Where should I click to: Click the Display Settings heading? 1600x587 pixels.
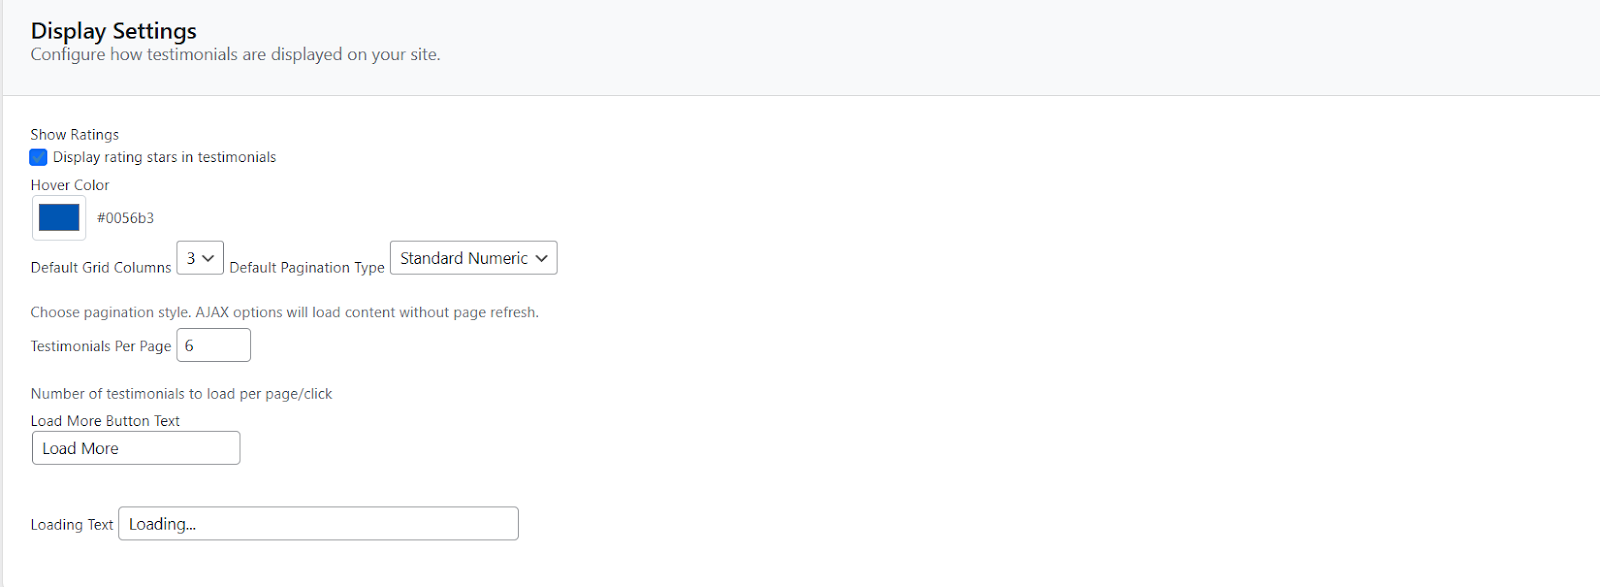click(114, 31)
